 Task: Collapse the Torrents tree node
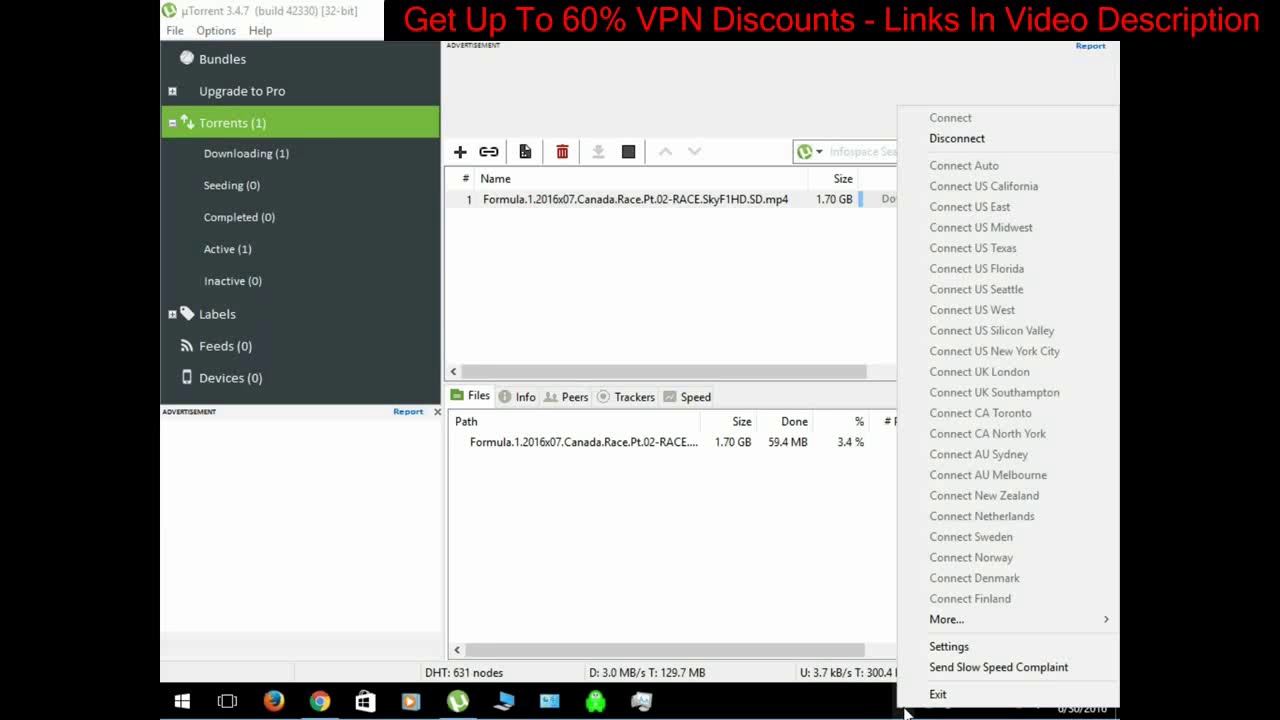coord(172,123)
